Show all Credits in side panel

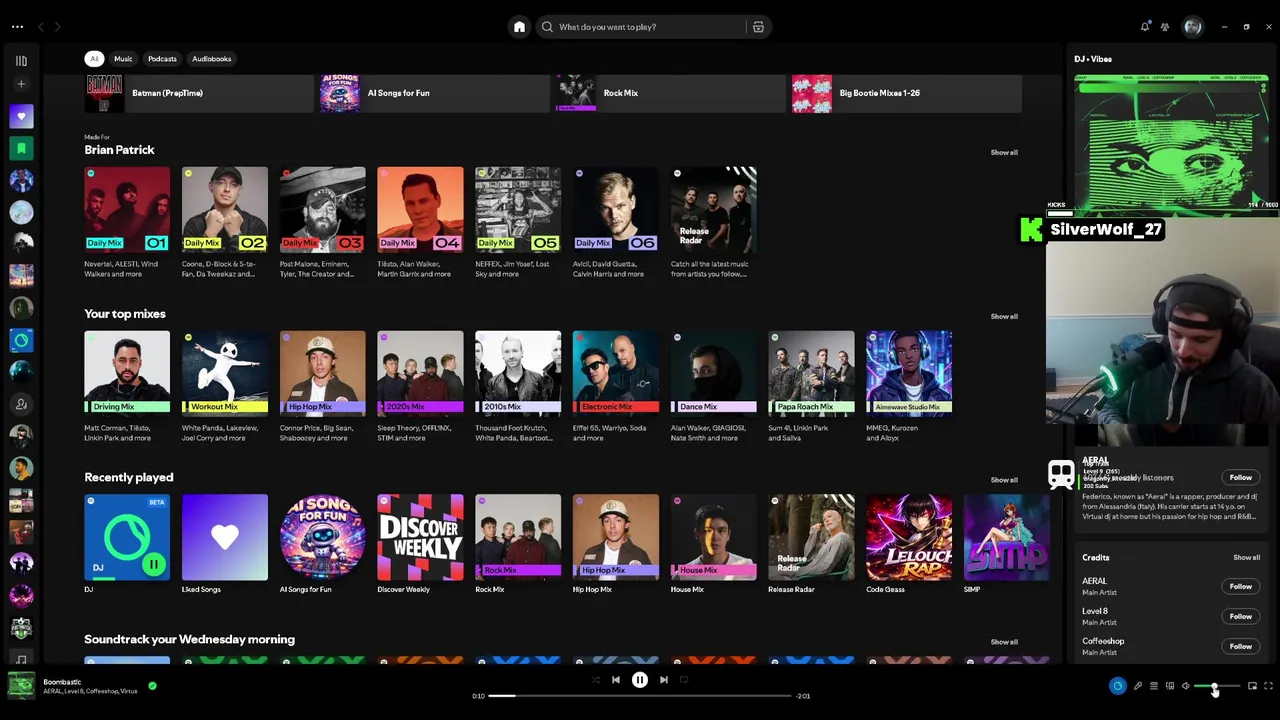click(x=1246, y=557)
